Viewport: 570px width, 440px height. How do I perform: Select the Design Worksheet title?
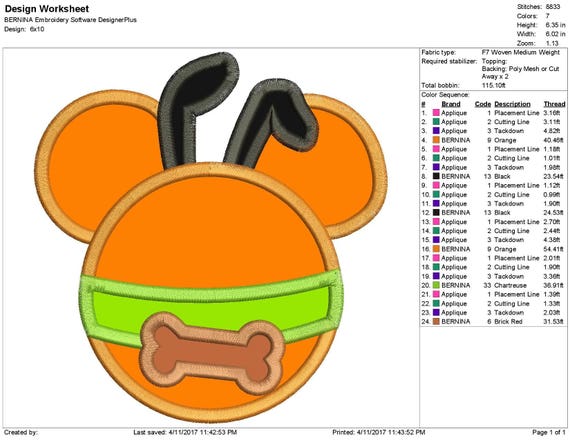[x=47, y=9]
